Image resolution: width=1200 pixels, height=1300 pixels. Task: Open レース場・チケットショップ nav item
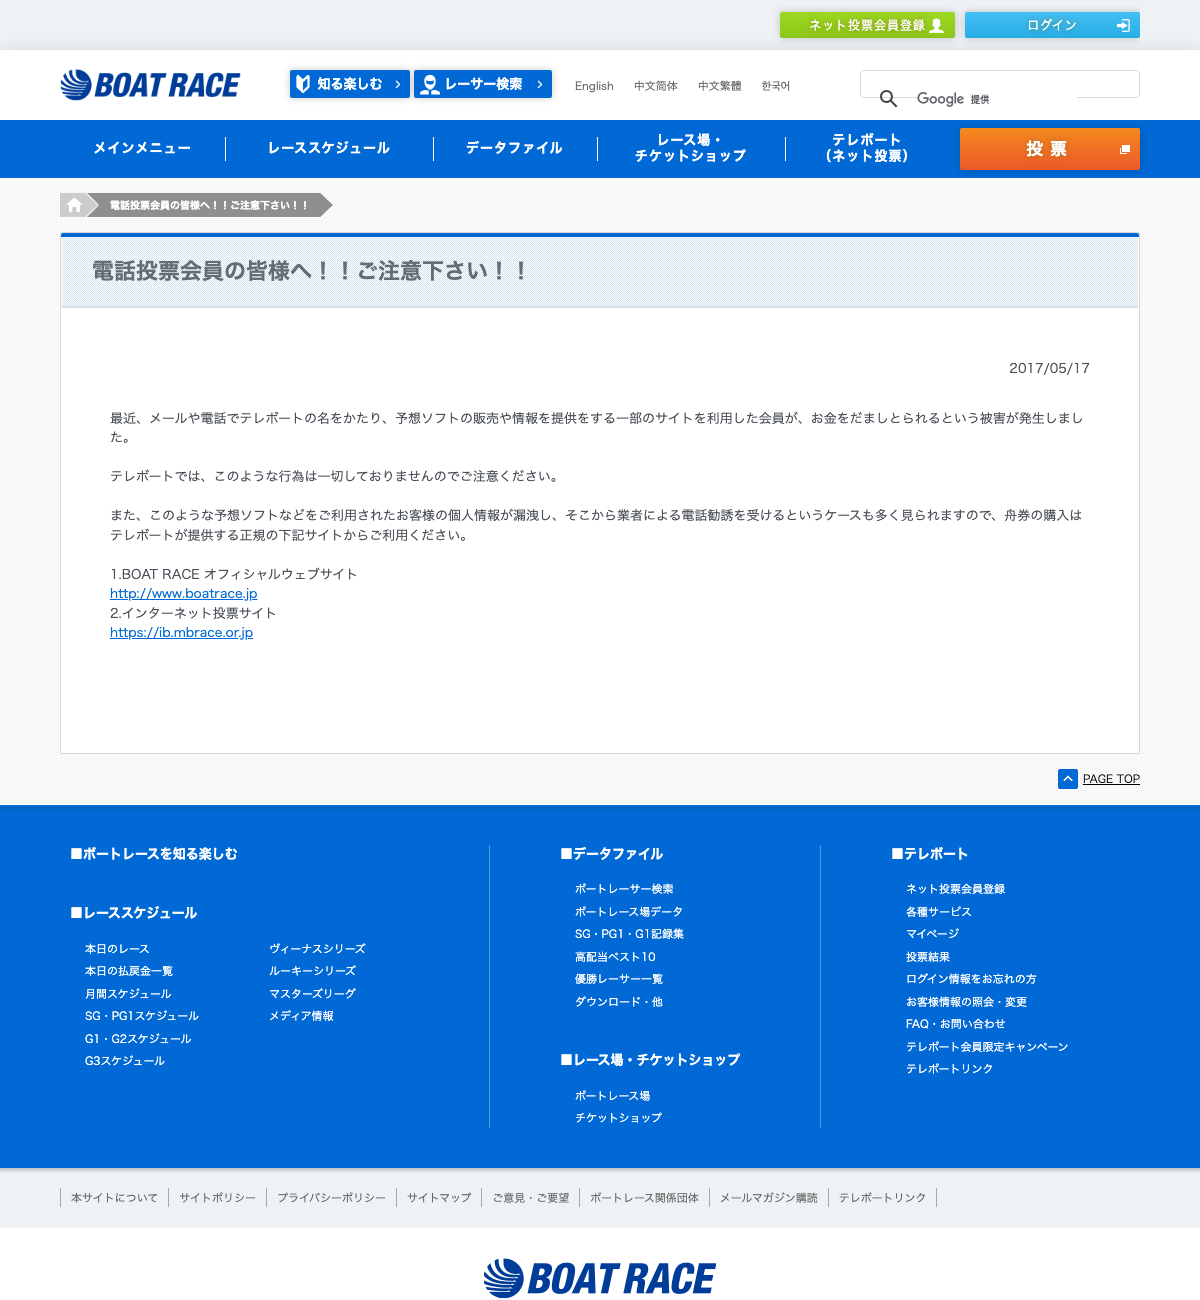691,148
